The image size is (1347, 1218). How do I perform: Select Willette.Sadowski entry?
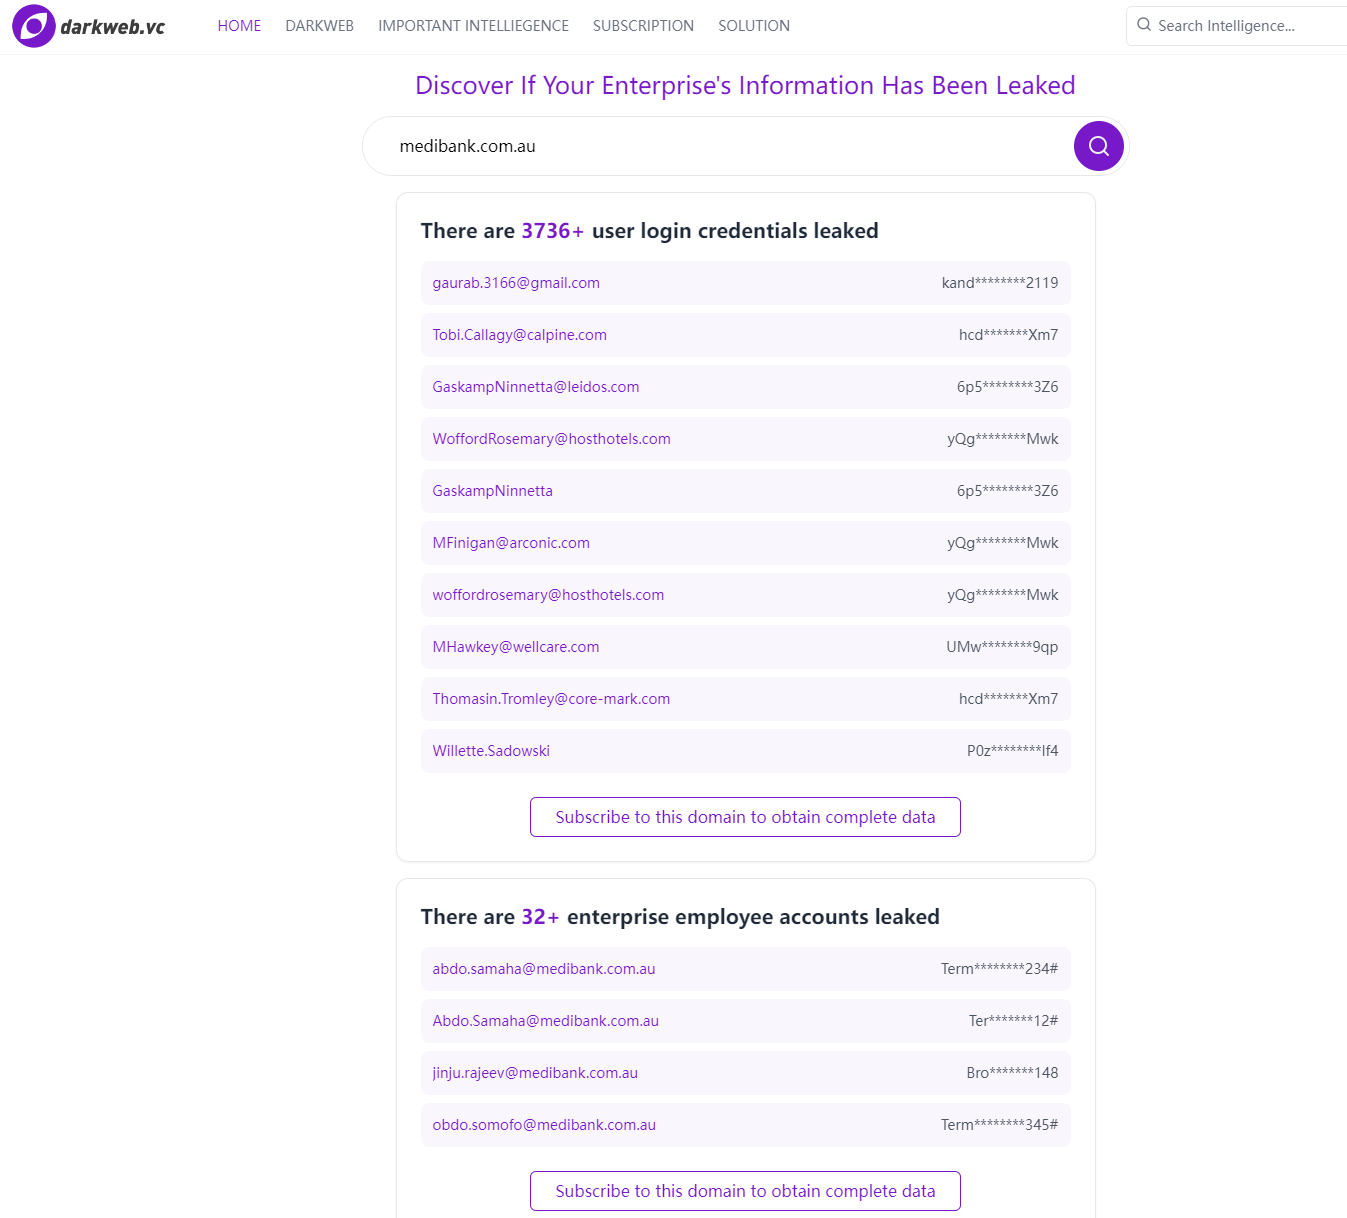pyautogui.click(x=745, y=751)
